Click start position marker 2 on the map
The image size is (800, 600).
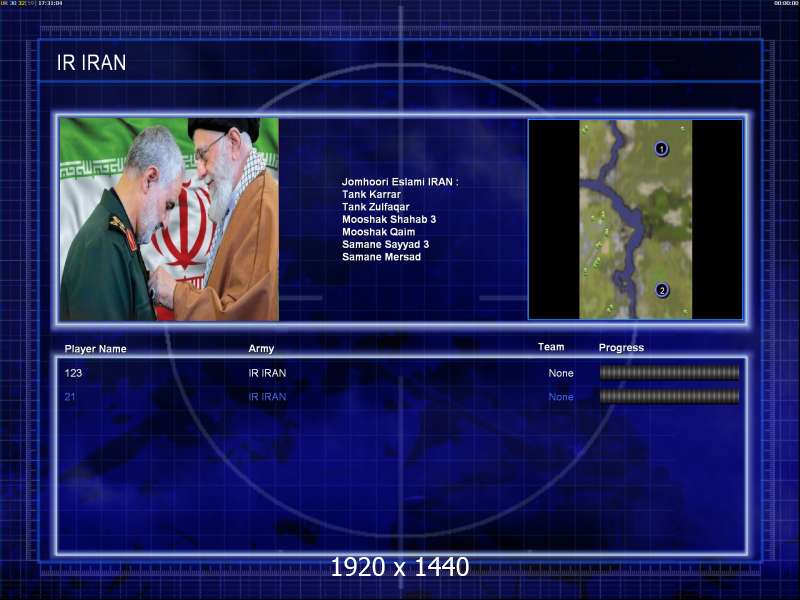[662, 290]
